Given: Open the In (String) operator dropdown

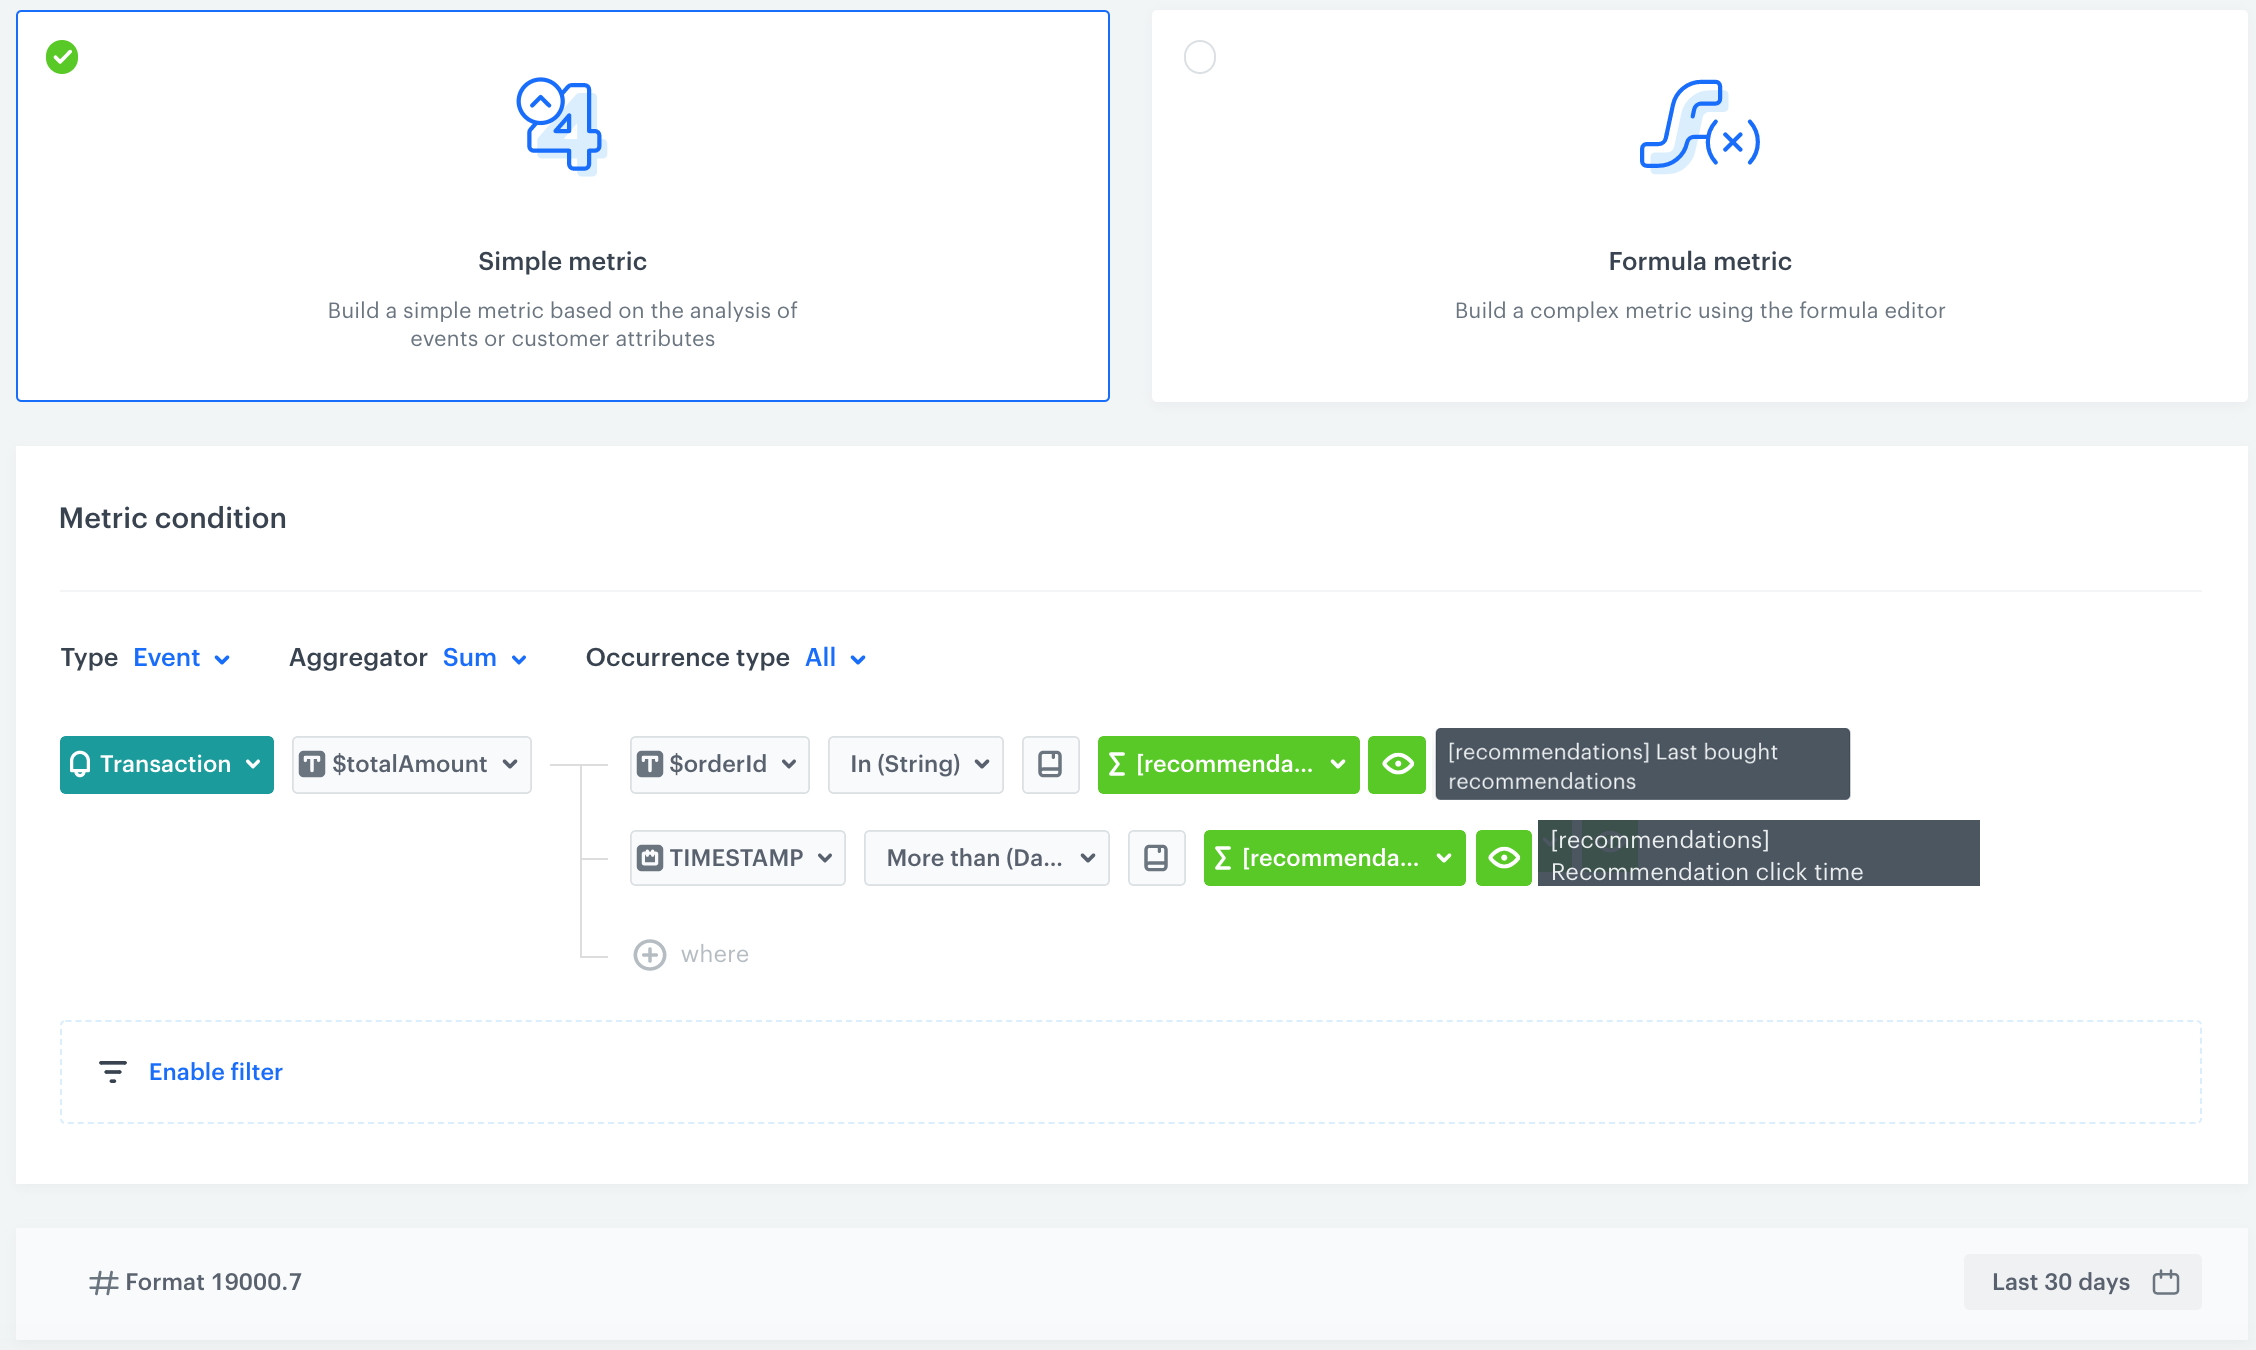Looking at the screenshot, I should [x=915, y=765].
